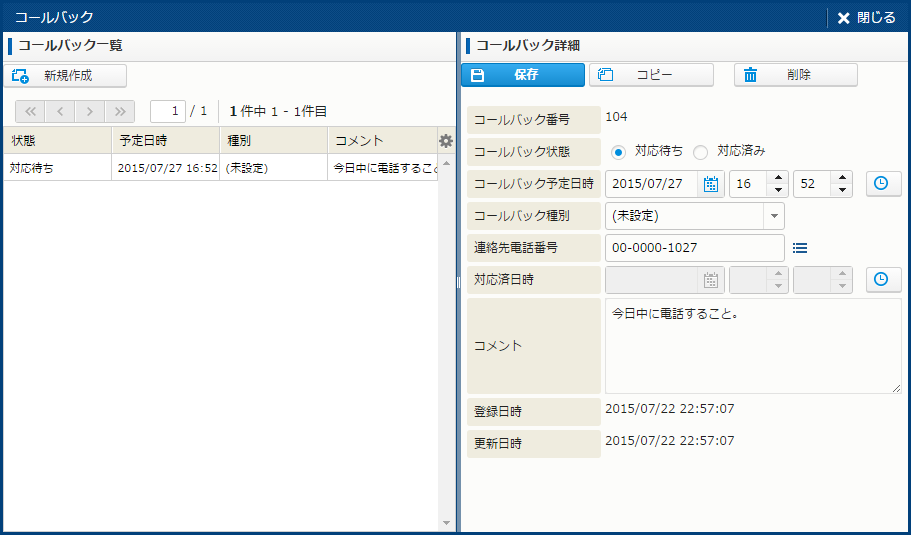Click the コピー copy button
This screenshot has height=535, width=911.
pos(651,75)
